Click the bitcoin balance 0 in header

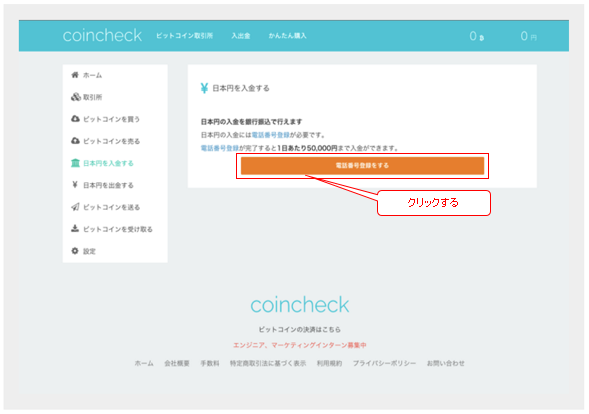point(477,36)
